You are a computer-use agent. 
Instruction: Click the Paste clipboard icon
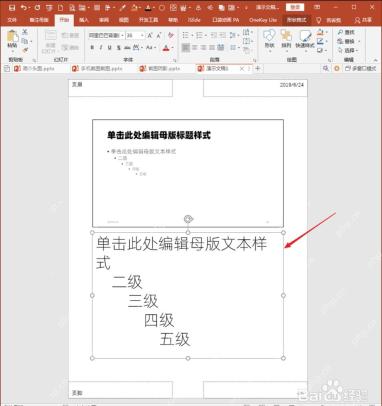click(x=13, y=36)
